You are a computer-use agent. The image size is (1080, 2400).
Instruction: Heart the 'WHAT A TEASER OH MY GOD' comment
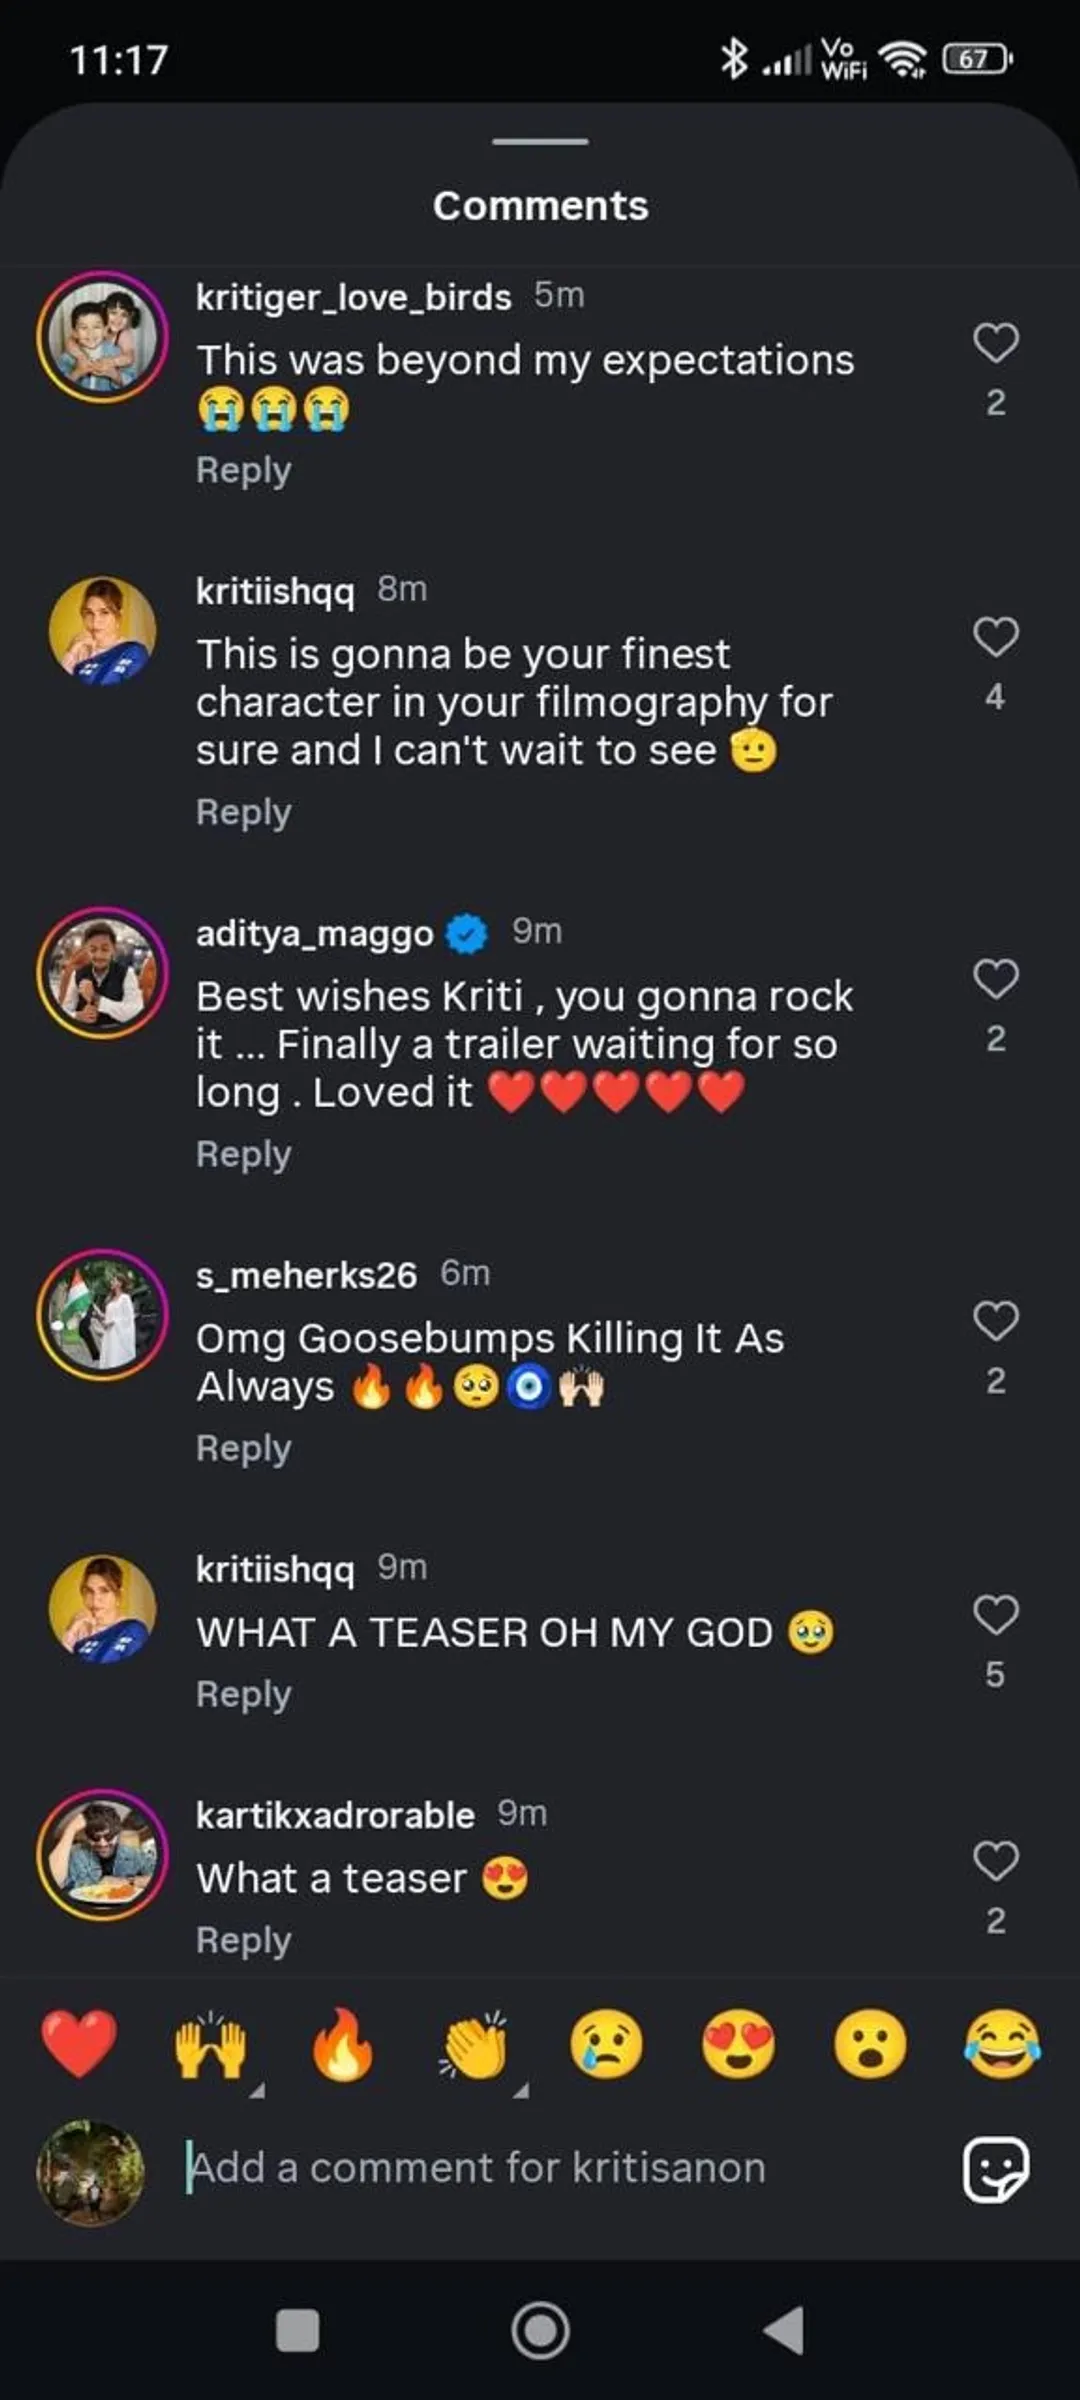tap(995, 1615)
